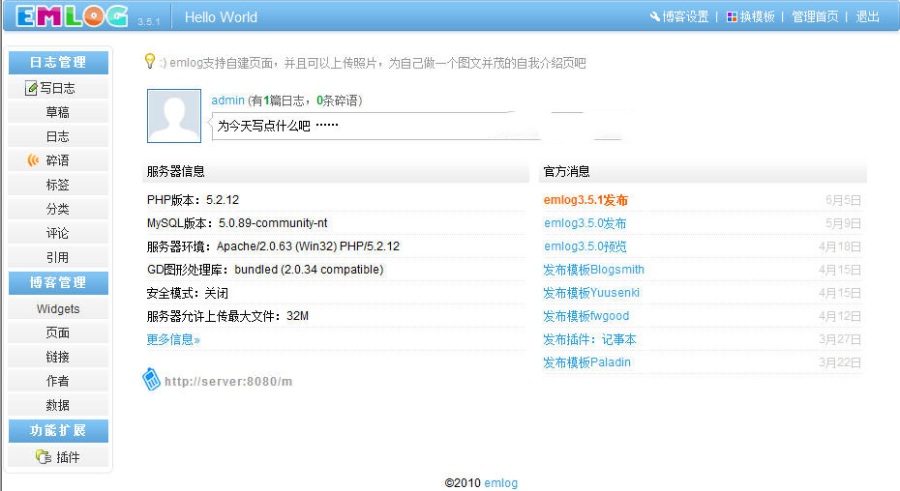Click the wrench icon beside 博客设置
The height and width of the screenshot is (491, 900).
coord(655,17)
